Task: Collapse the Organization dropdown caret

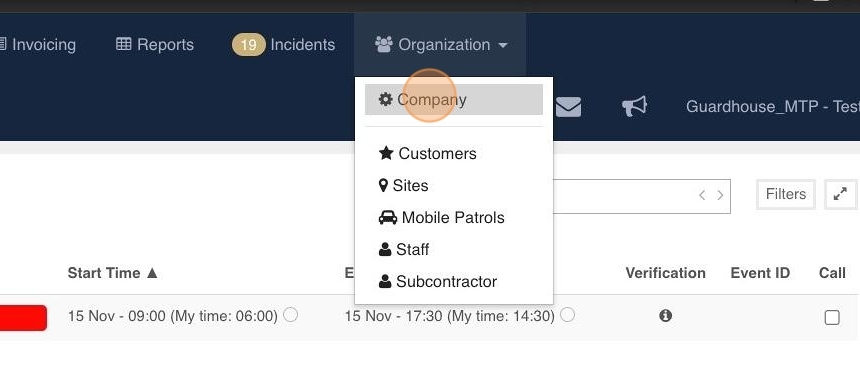Action: [503, 46]
